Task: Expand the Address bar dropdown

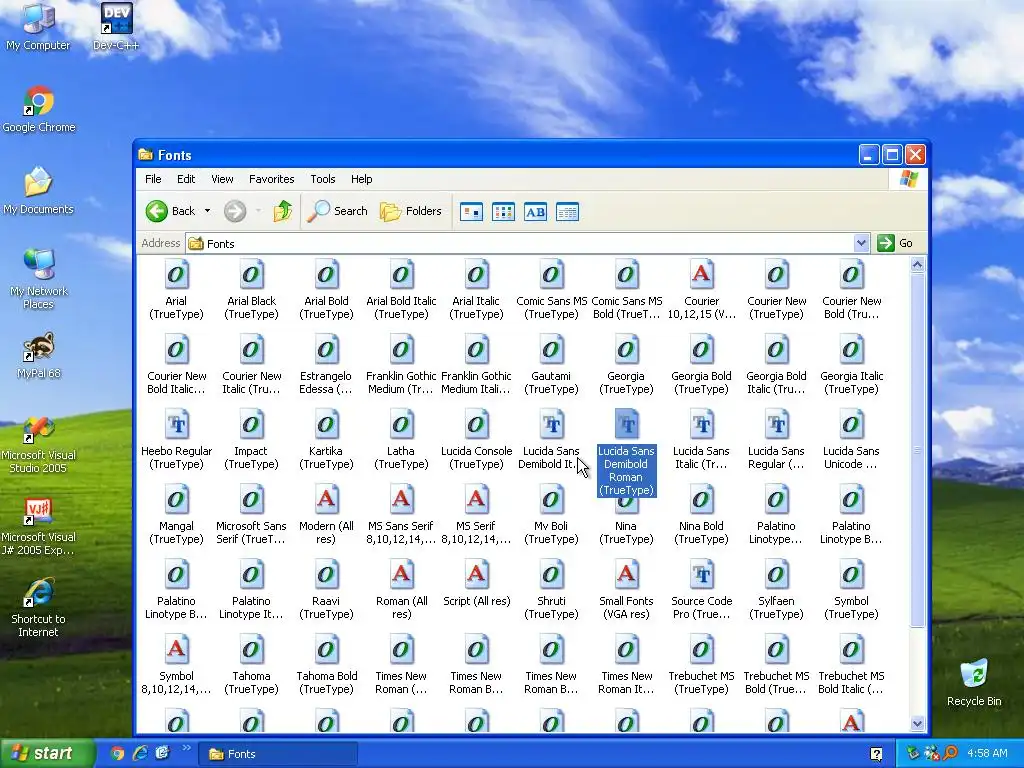Action: [x=861, y=243]
